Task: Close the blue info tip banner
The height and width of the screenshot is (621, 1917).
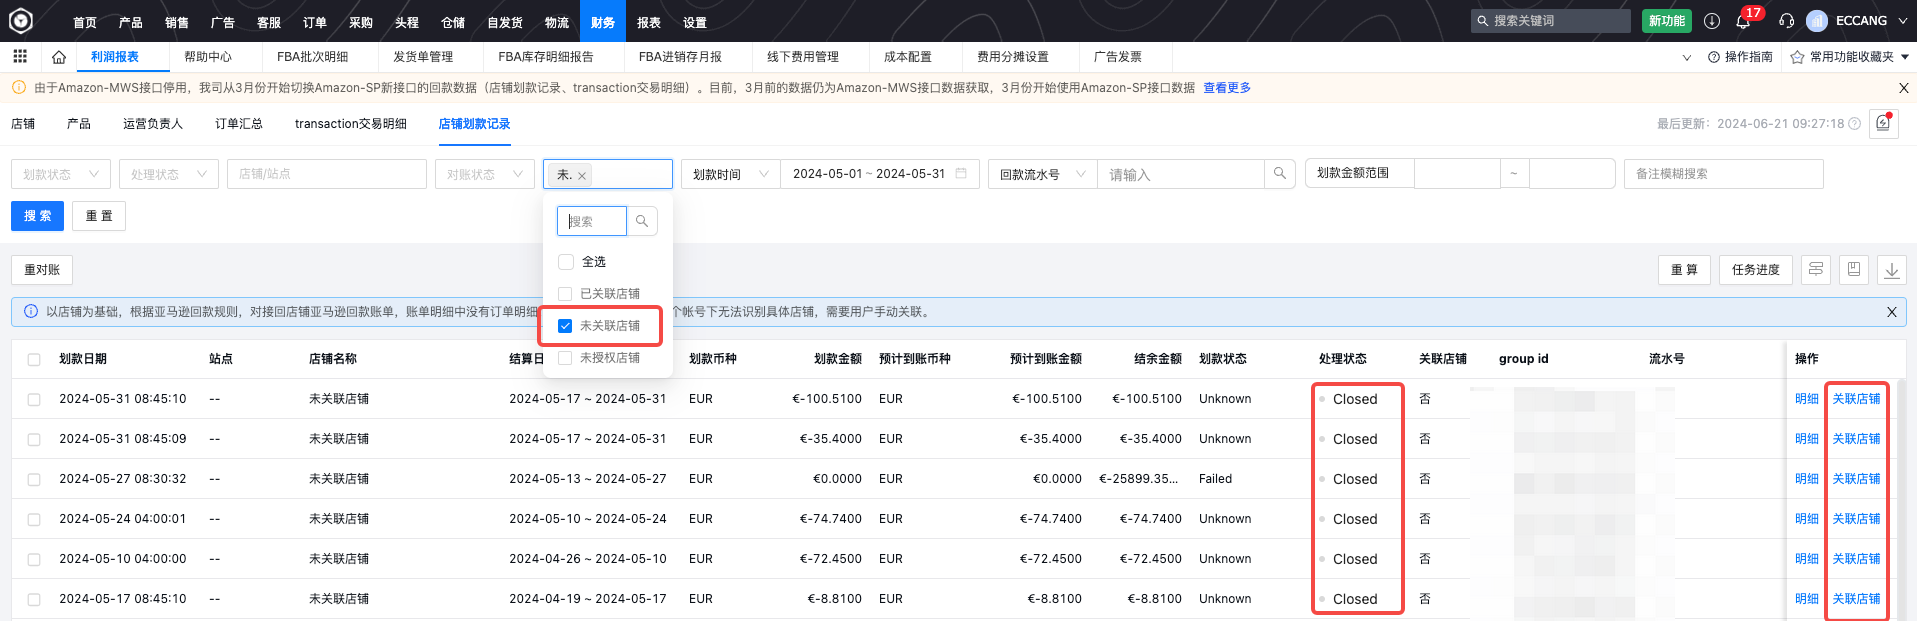Action: coord(1891,312)
